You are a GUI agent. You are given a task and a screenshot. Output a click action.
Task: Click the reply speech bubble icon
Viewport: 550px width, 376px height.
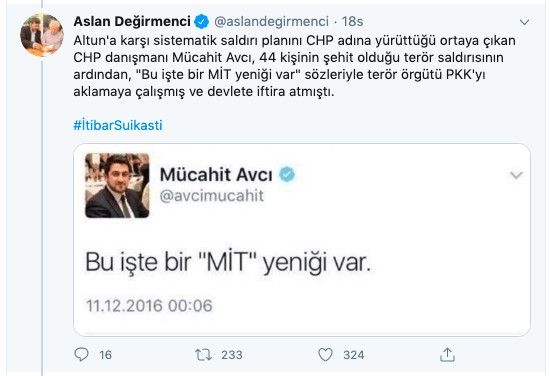[81, 355]
